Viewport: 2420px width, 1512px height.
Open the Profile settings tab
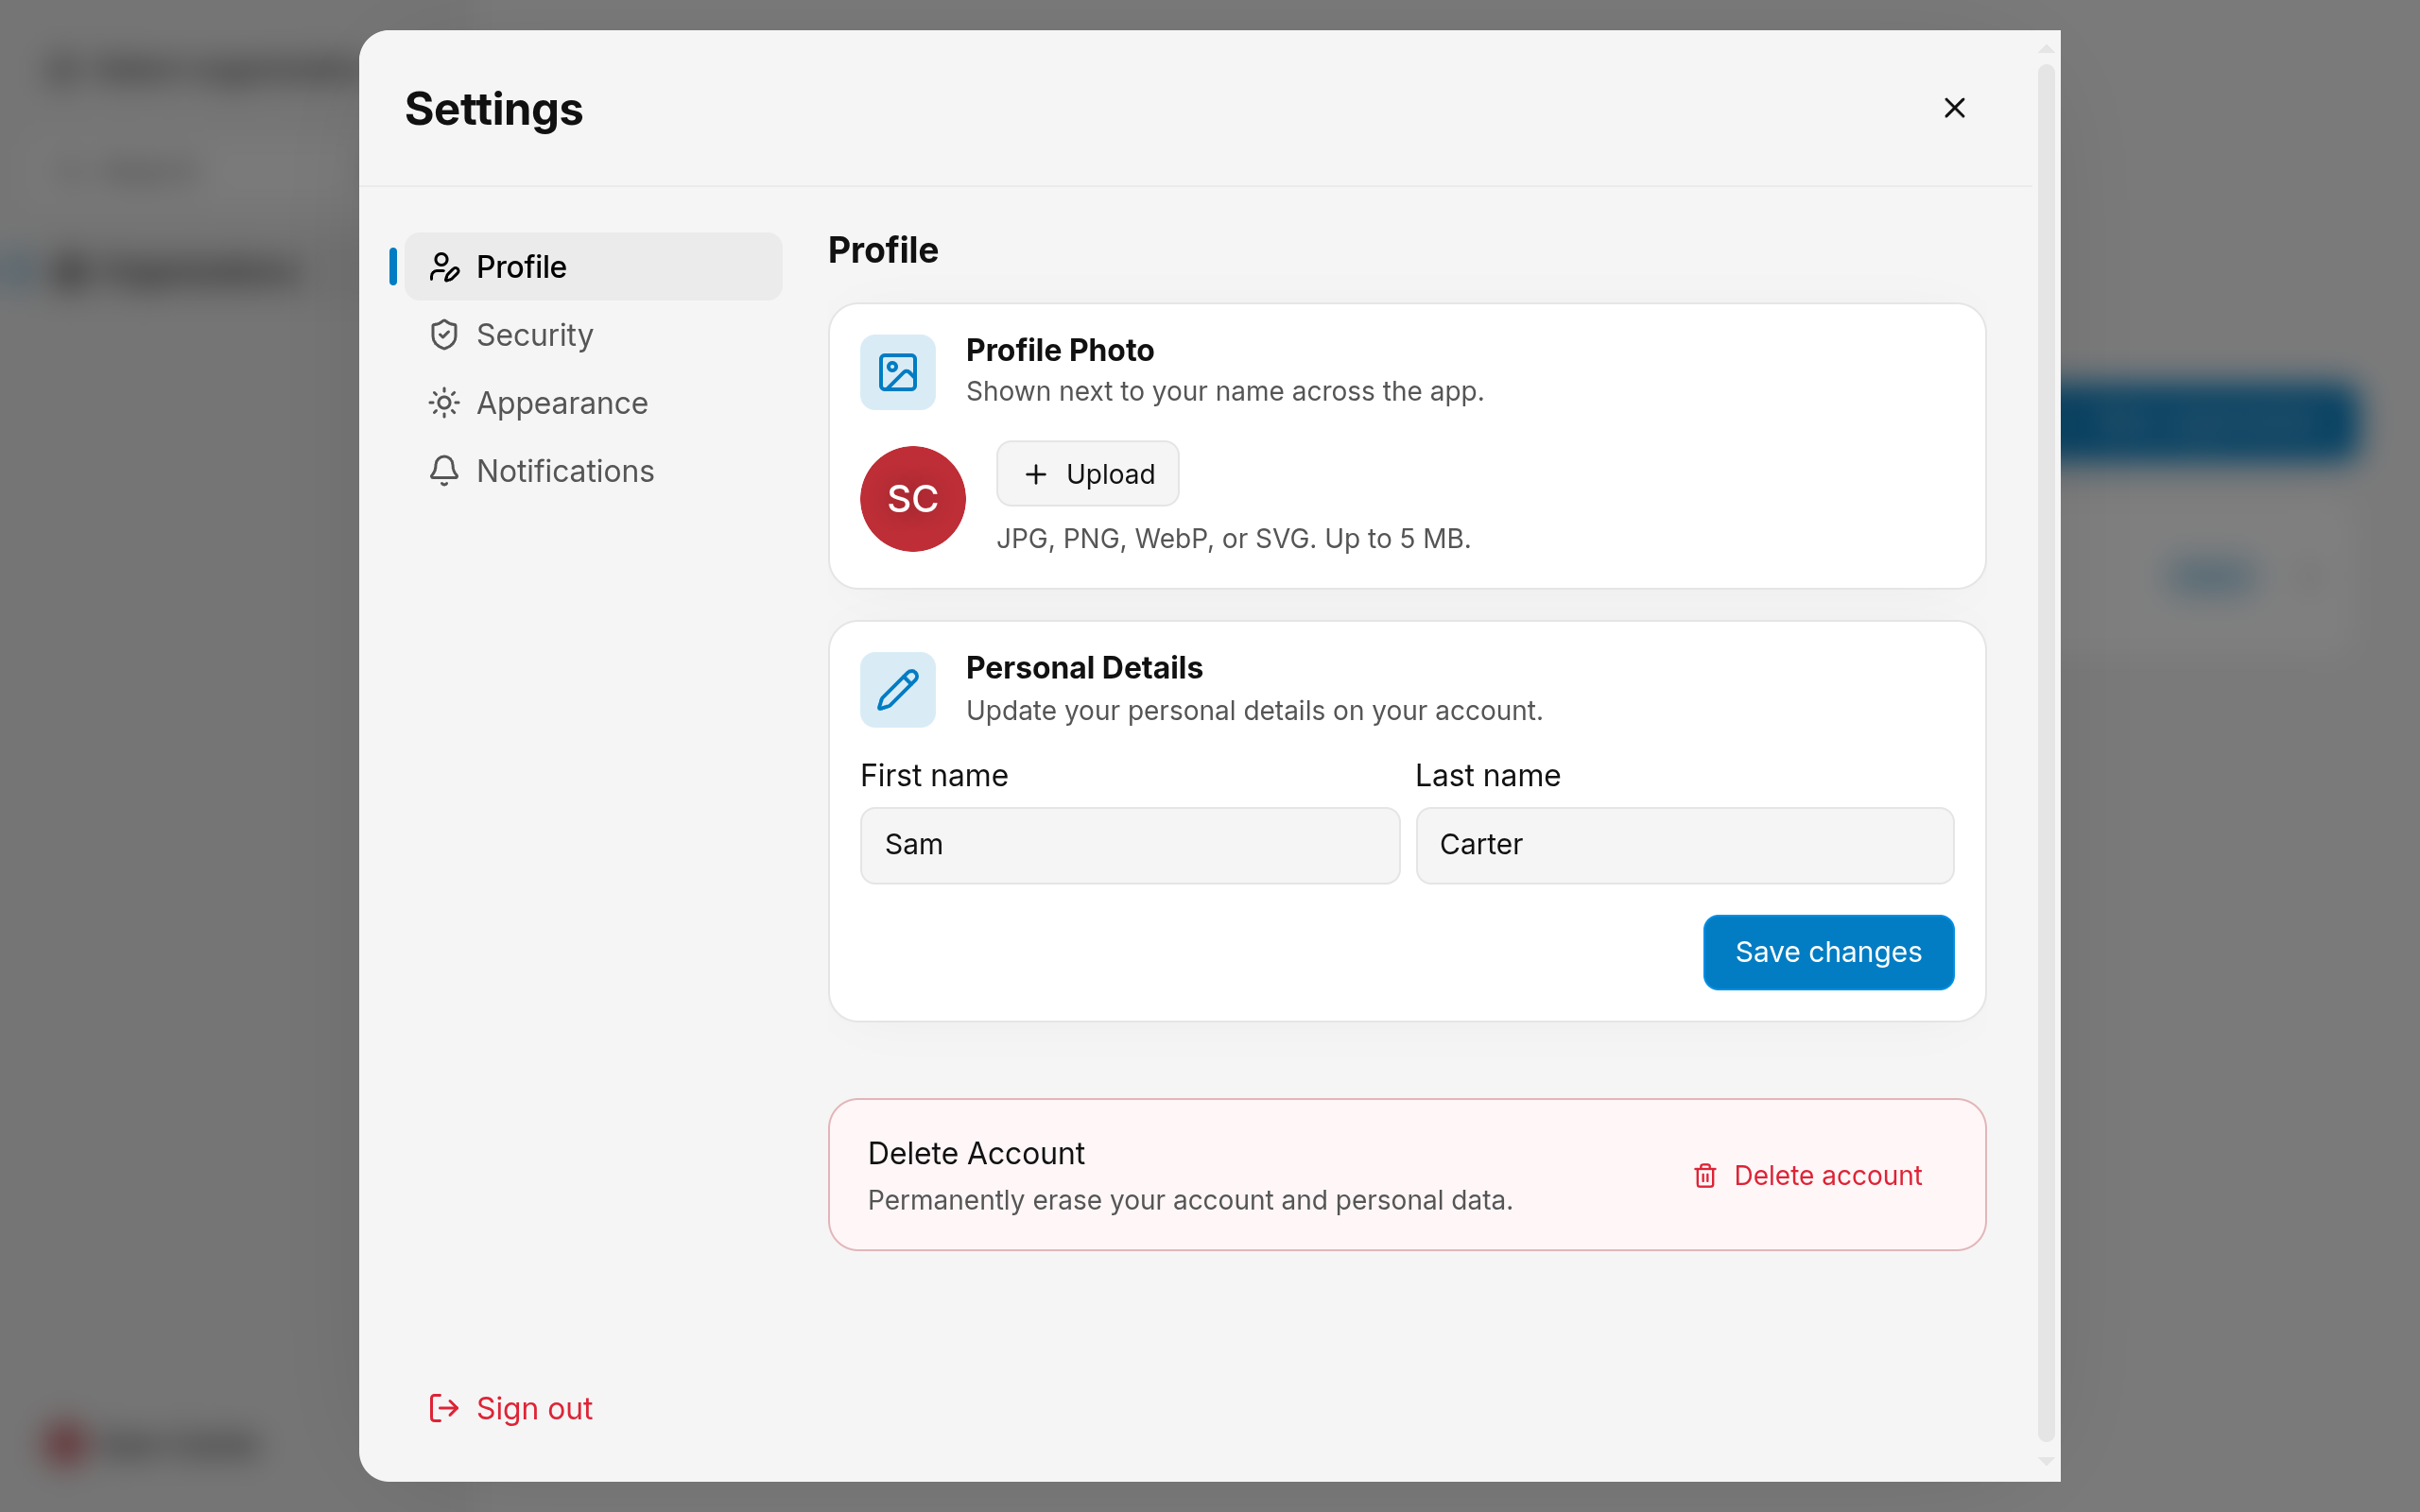pos(593,267)
